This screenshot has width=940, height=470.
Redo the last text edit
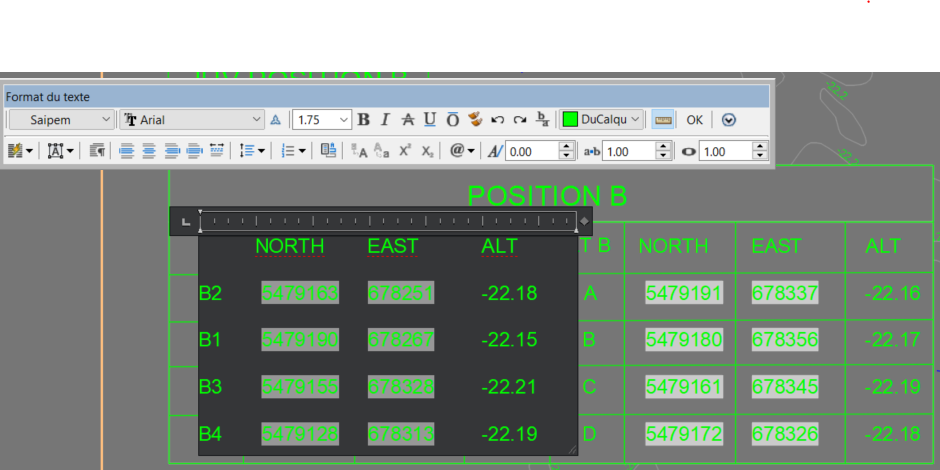(x=520, y=120)
